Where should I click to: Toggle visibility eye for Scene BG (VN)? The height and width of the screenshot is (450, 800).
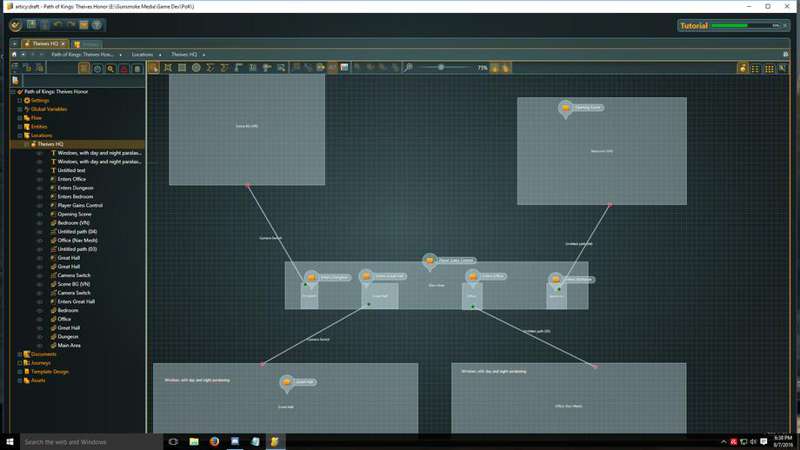click(39, 284)
